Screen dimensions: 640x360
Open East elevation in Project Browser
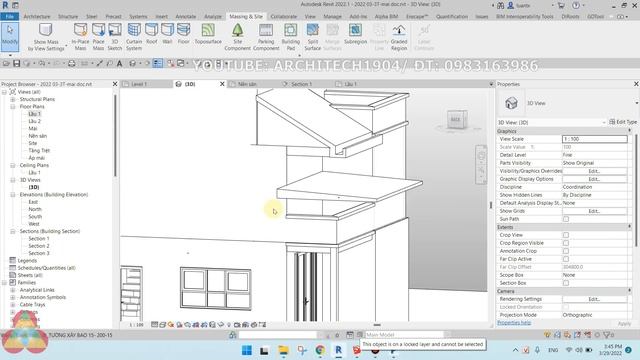click(33, 202)
